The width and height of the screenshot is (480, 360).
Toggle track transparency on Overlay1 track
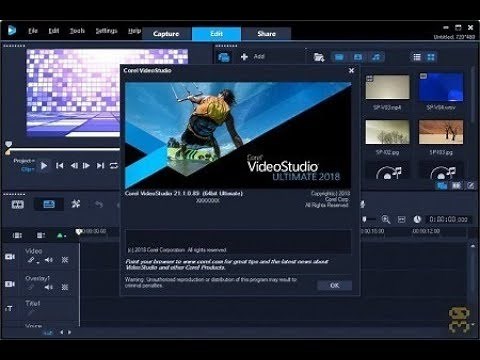[x=65, y=287]
